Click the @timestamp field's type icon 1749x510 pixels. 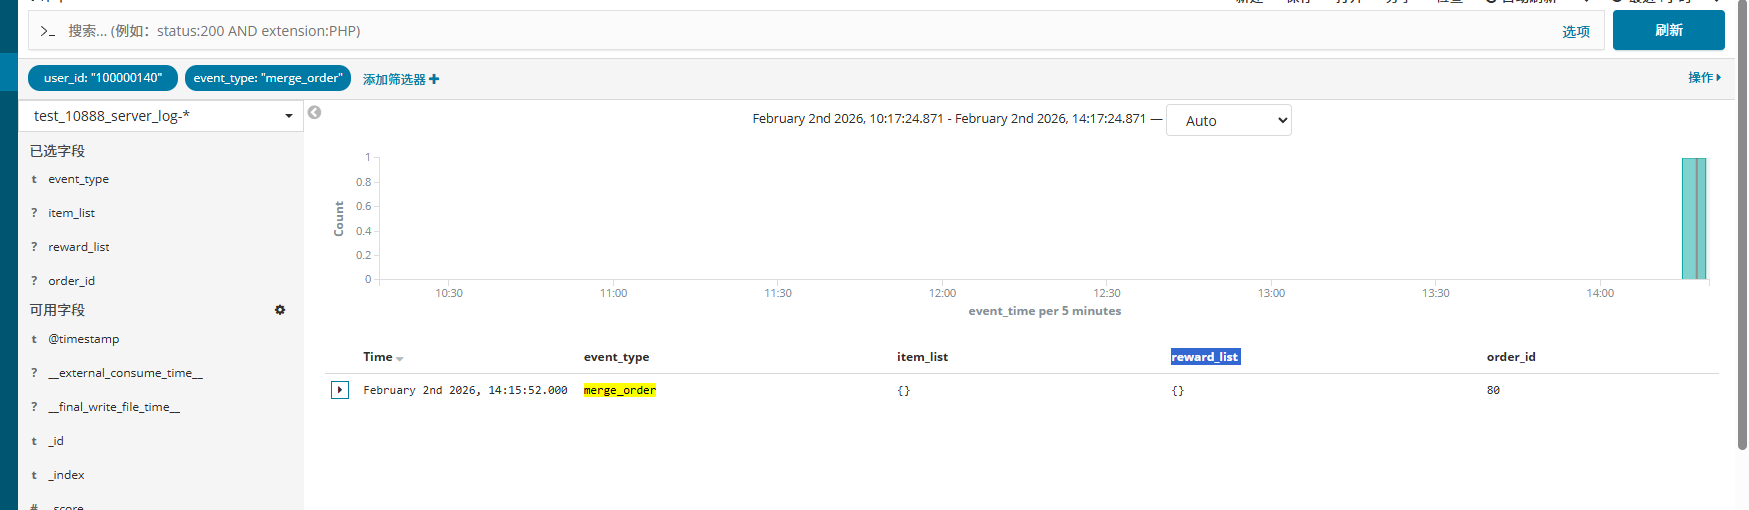pyautogui.click(x=34, y=340)
